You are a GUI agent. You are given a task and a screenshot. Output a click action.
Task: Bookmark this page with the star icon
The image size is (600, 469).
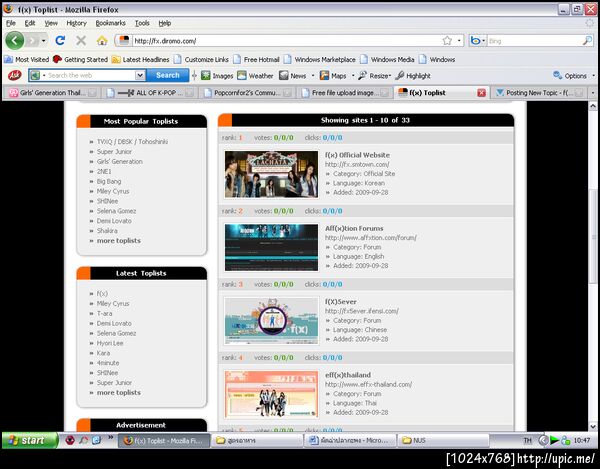pyautogui.click(x=447, y=41)
